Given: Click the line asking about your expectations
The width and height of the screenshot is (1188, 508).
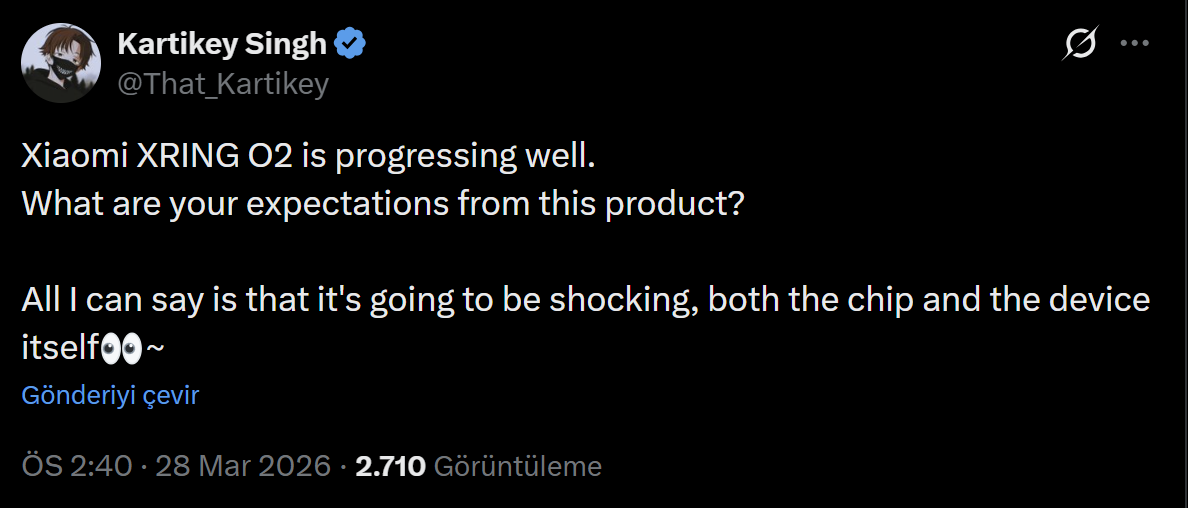Looking at the screenshot, I should 382,203.
